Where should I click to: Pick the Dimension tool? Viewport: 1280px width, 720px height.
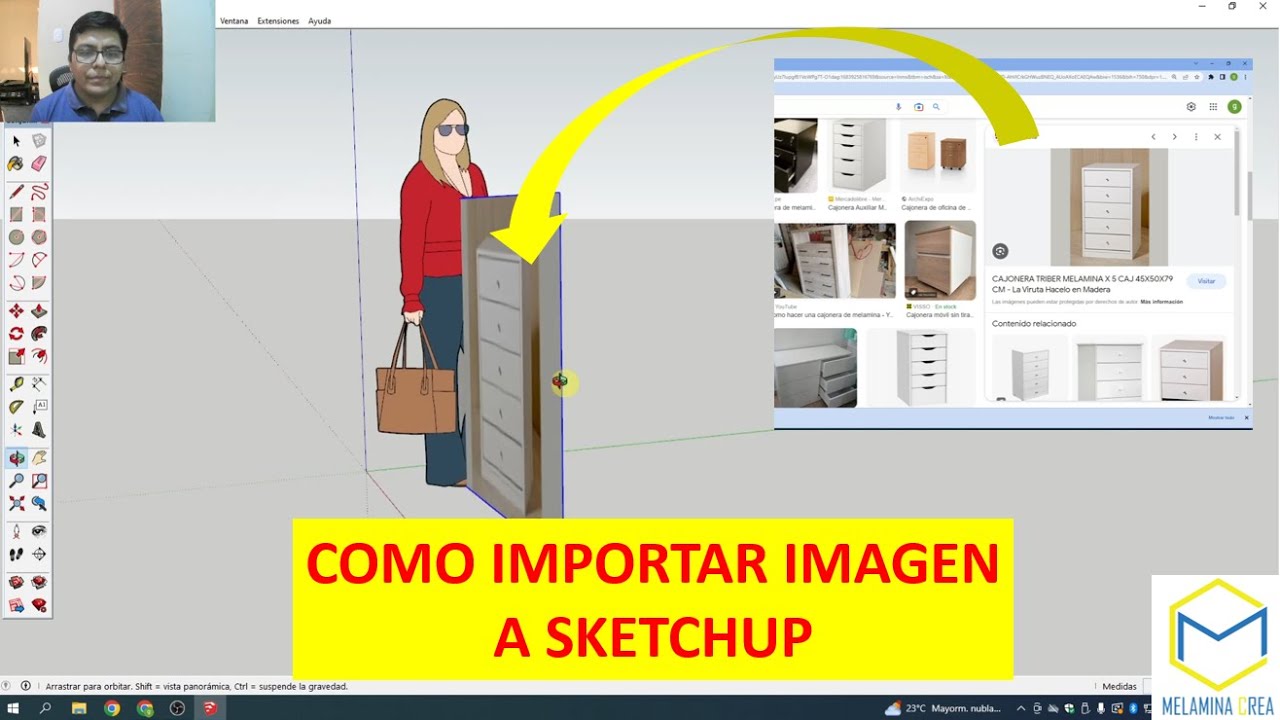39,384
